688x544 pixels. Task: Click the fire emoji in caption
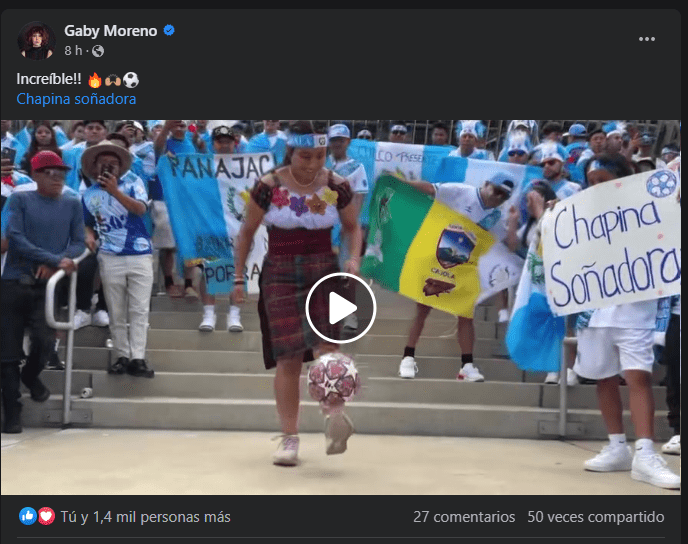(x=95, y=80)
